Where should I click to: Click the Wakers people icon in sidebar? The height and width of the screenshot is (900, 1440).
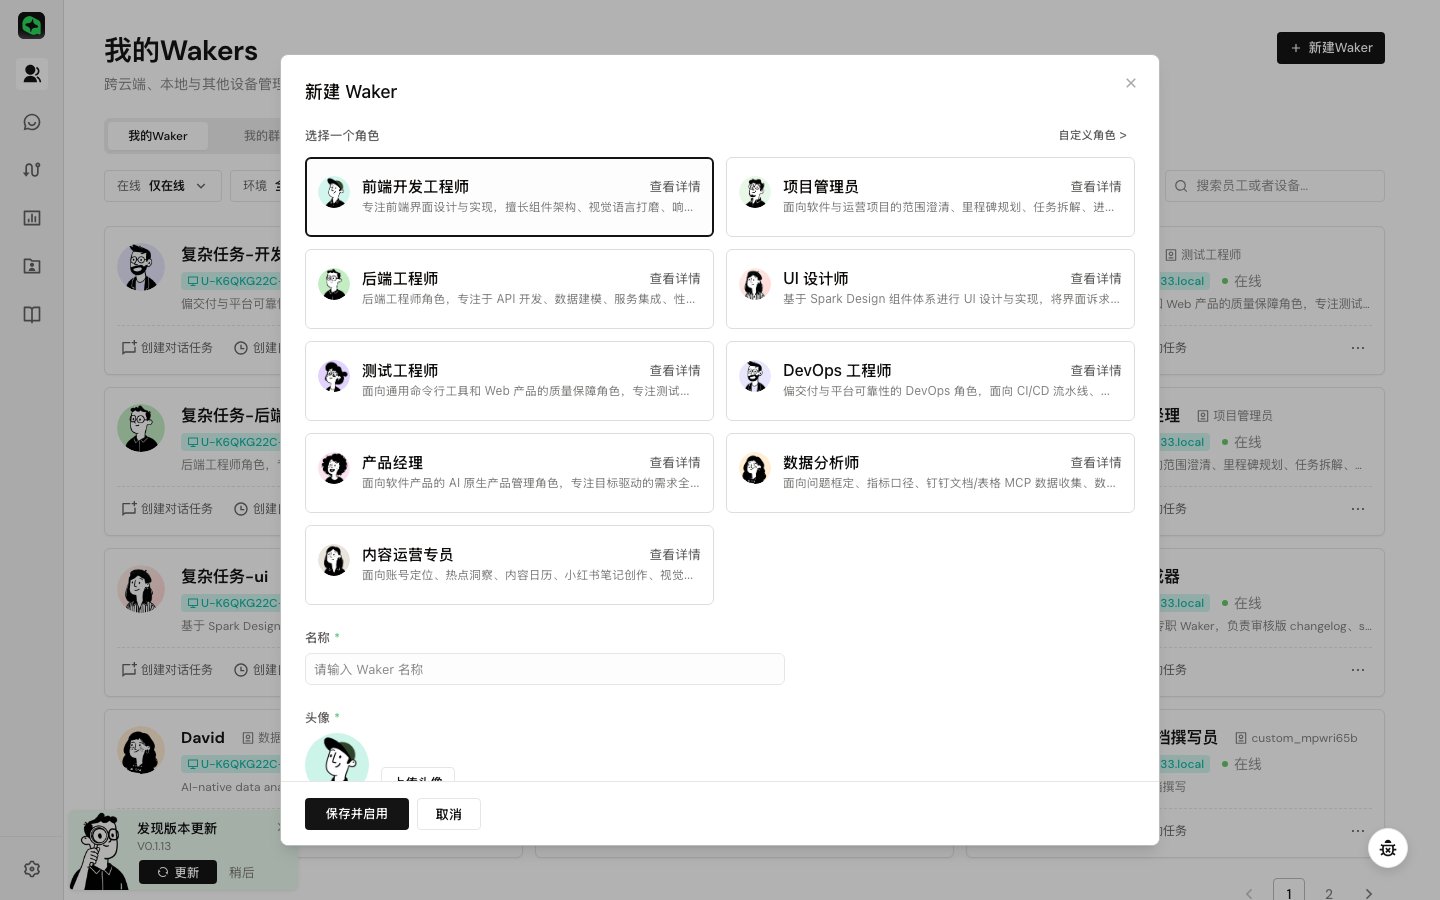coord(32,73)
